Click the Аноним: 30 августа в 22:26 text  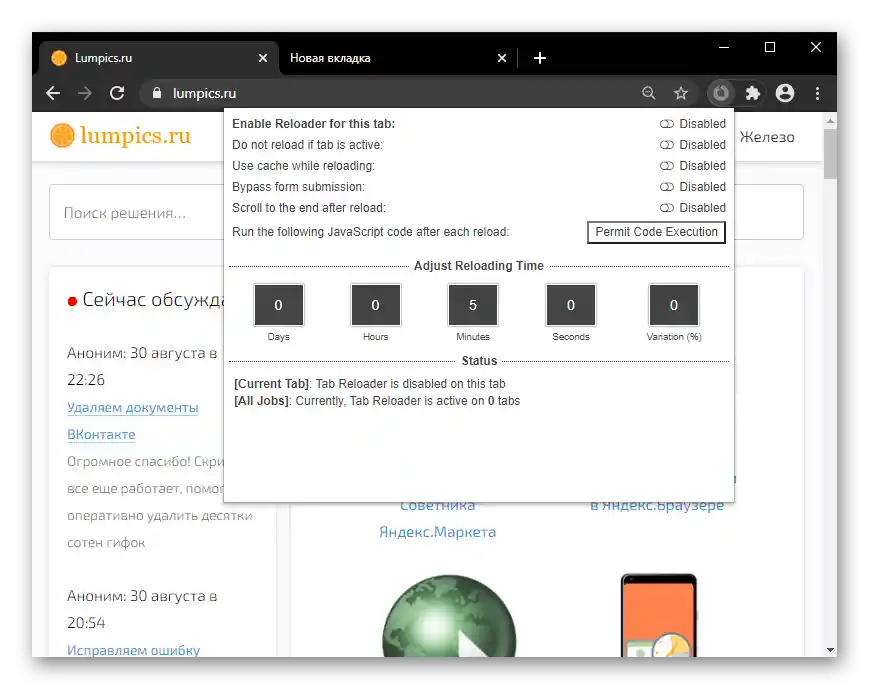tap(142, 366)
